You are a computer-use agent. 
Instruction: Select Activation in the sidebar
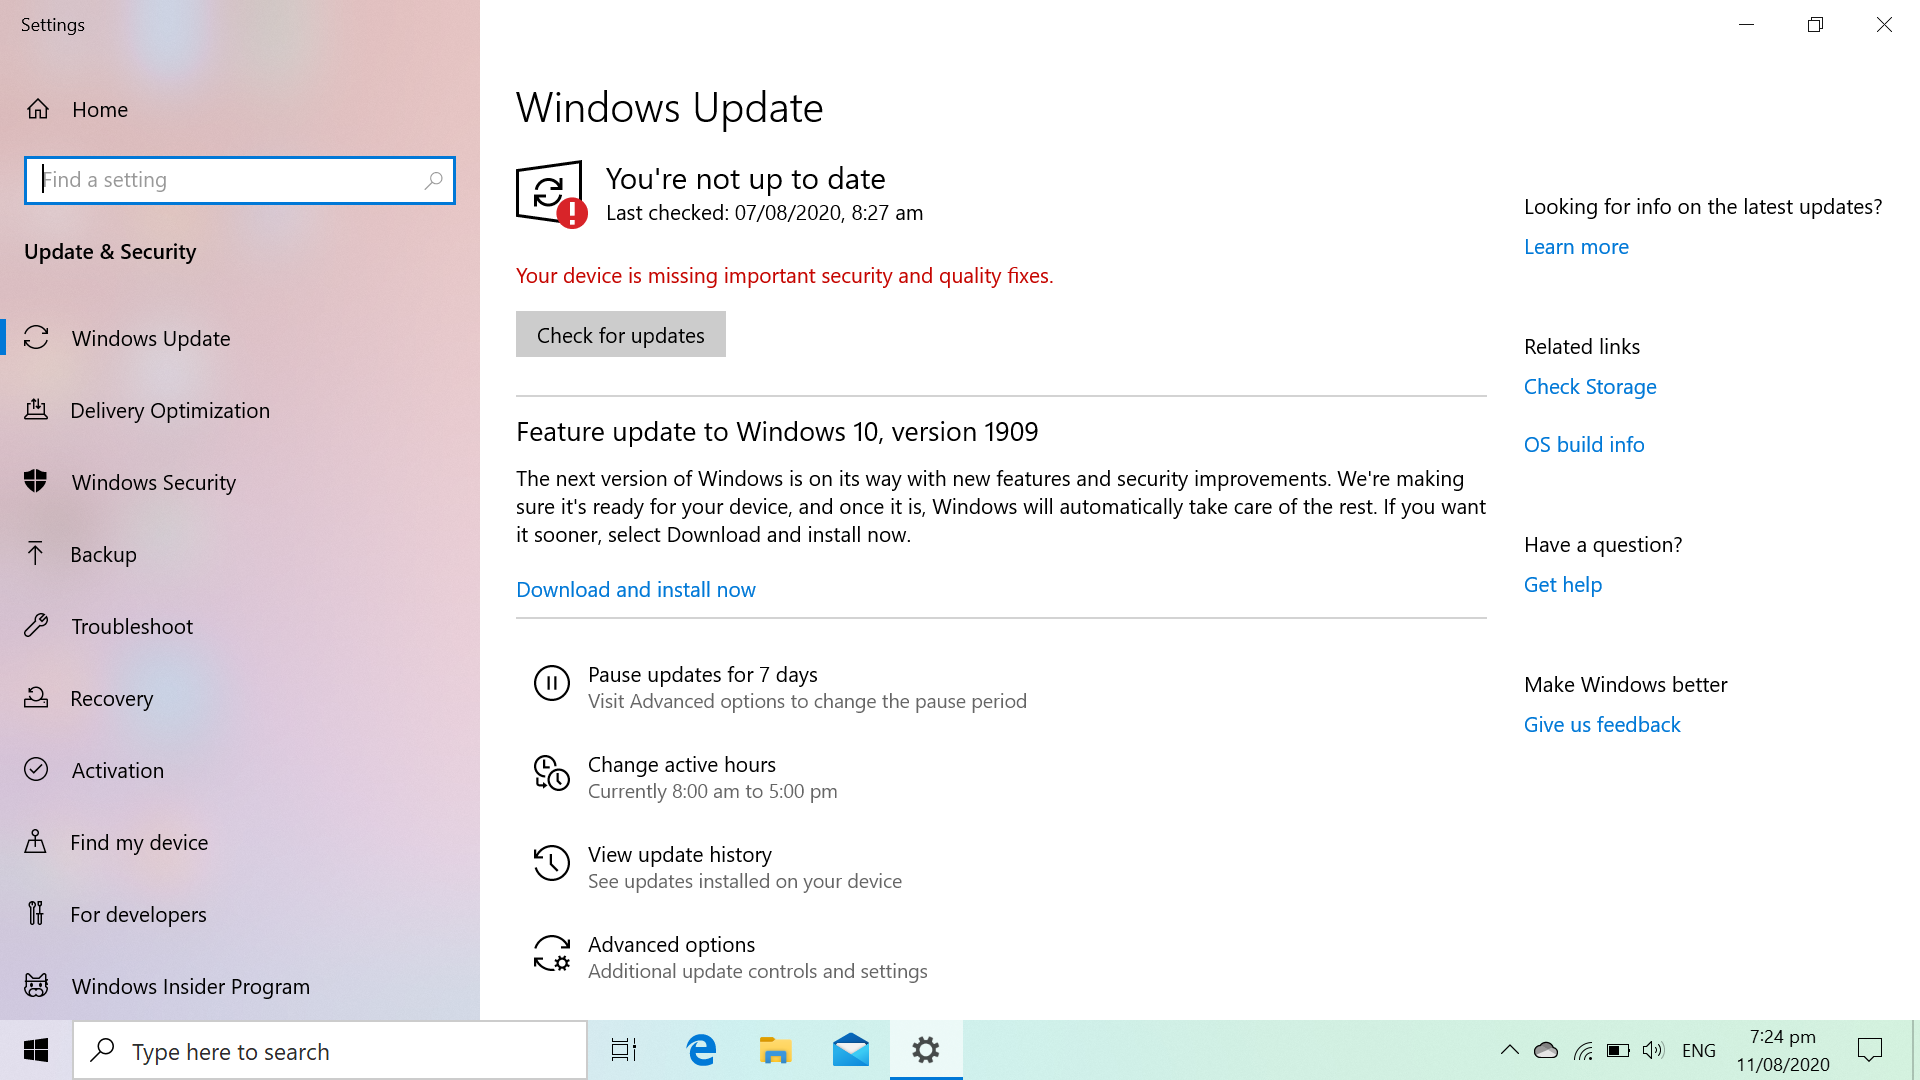point(240,770)
